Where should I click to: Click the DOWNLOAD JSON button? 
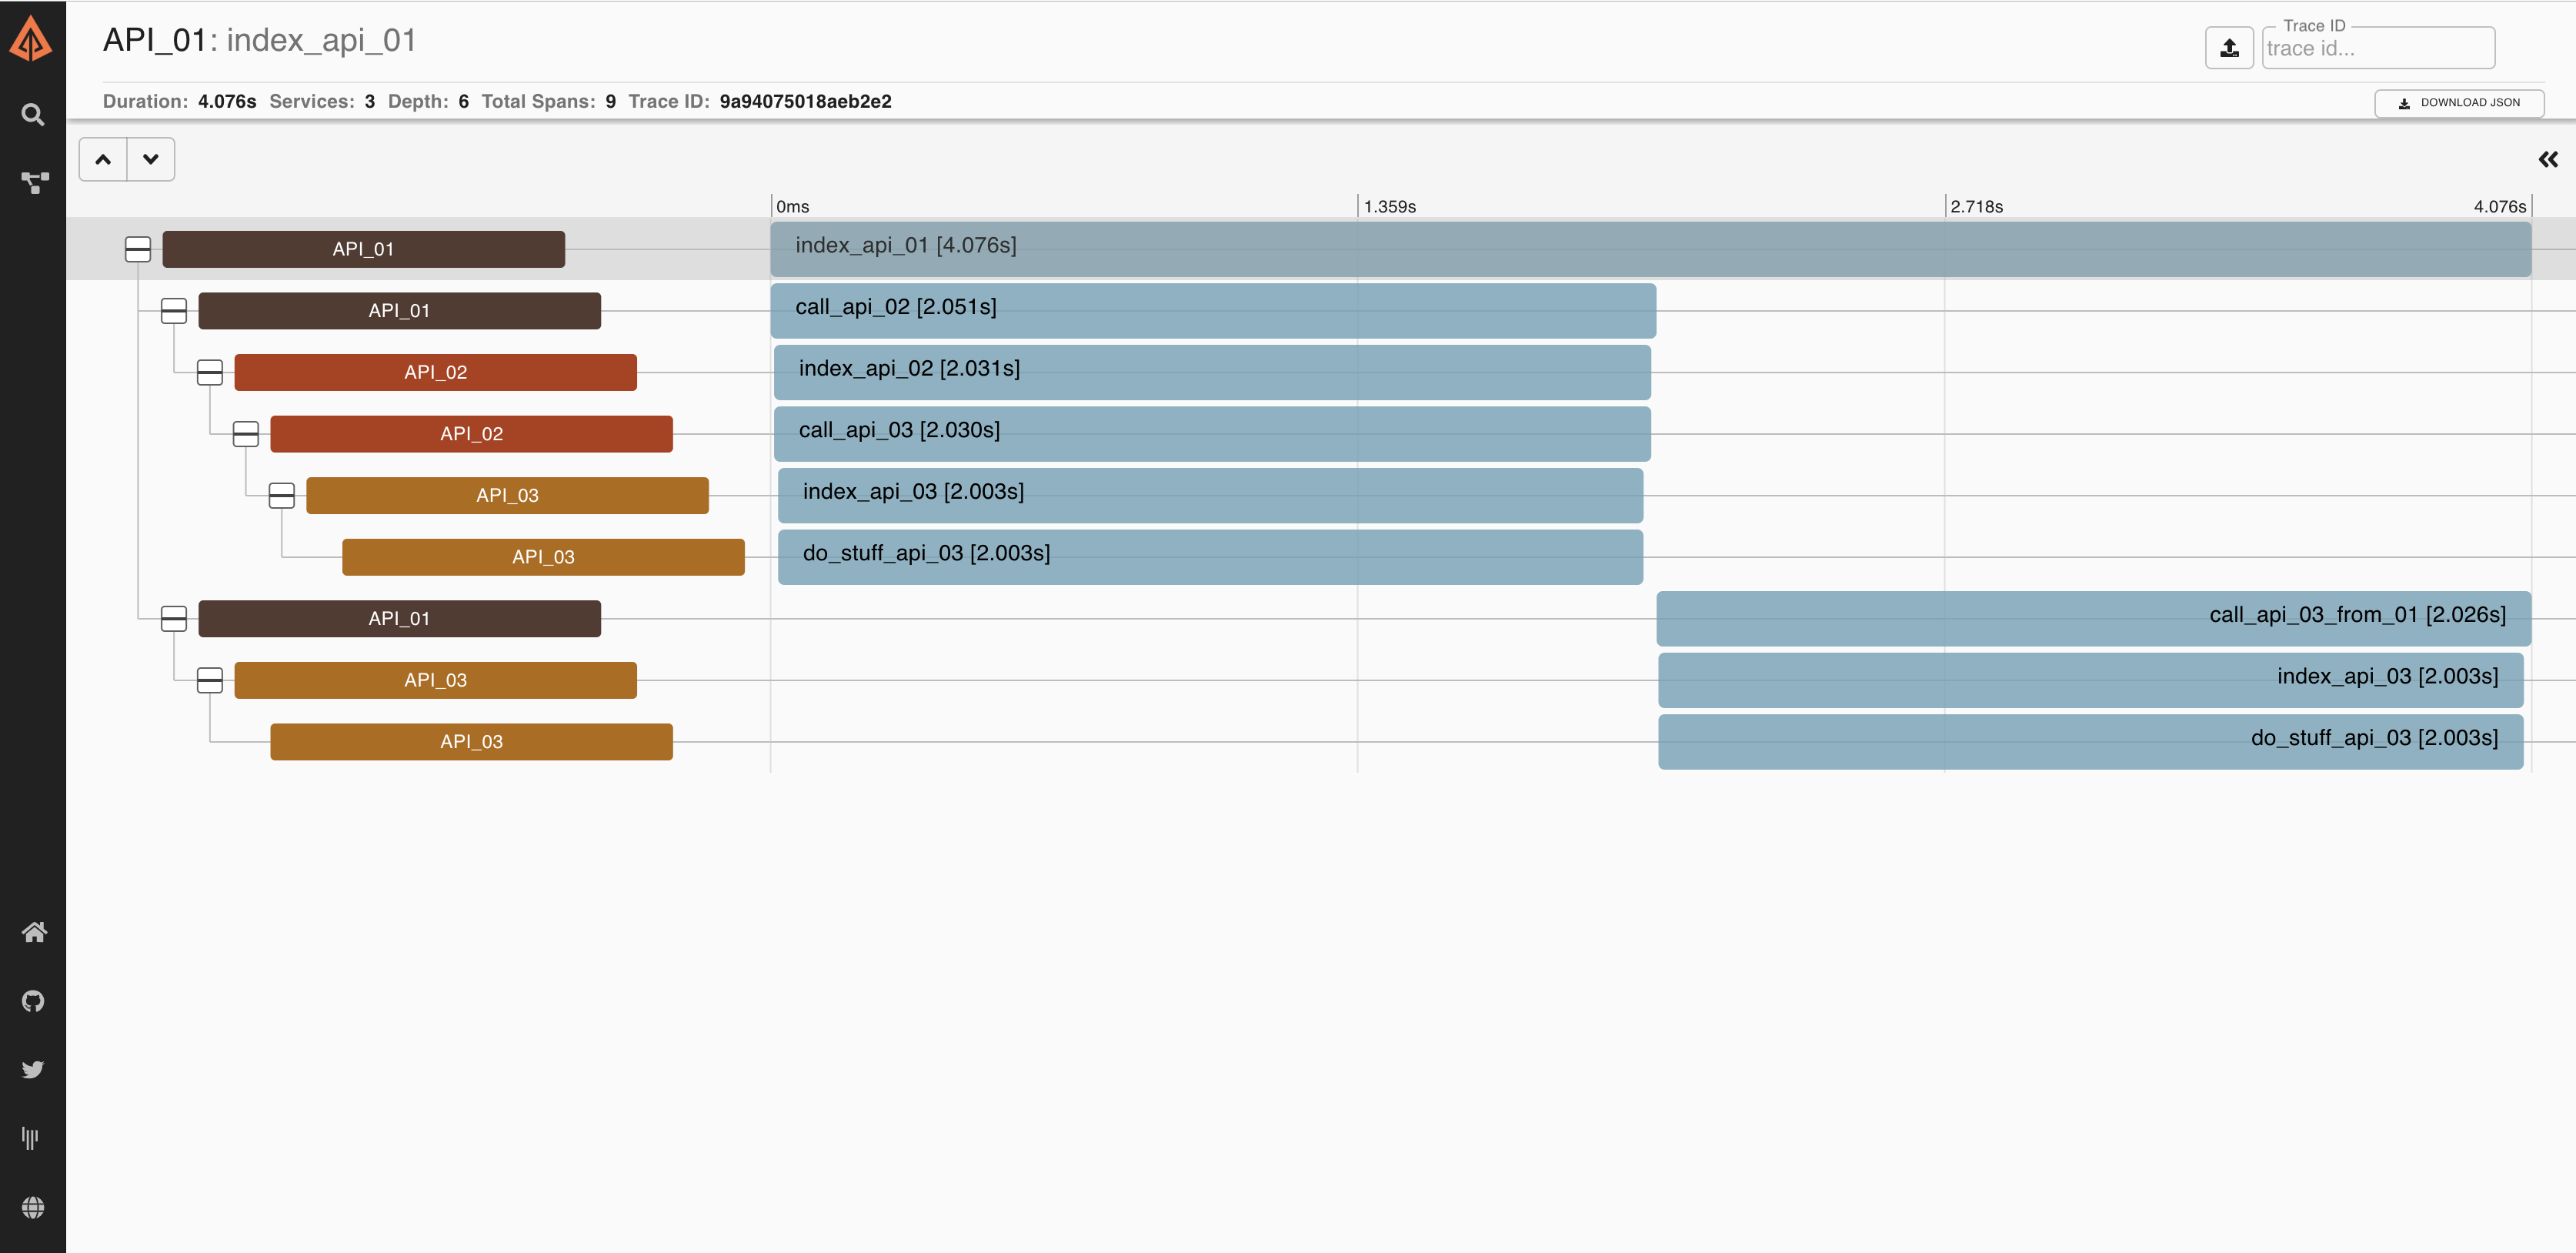tap(2459, 102)
